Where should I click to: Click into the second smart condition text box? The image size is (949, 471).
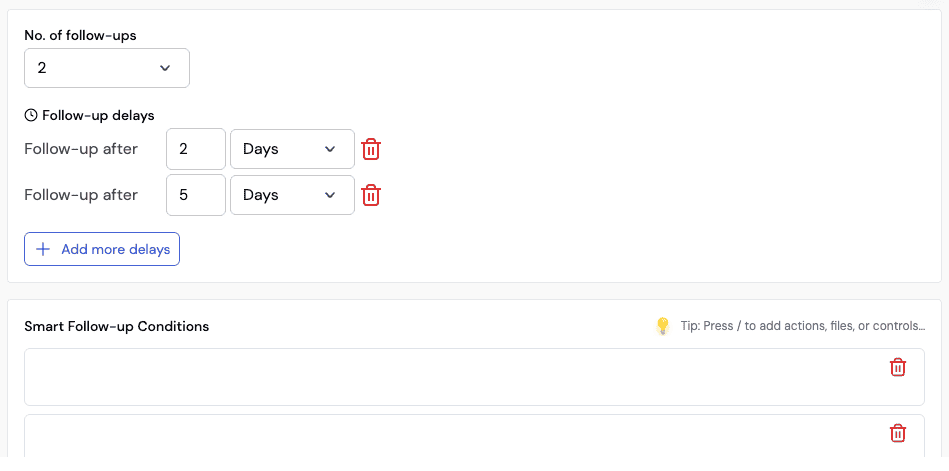point(450,438)
